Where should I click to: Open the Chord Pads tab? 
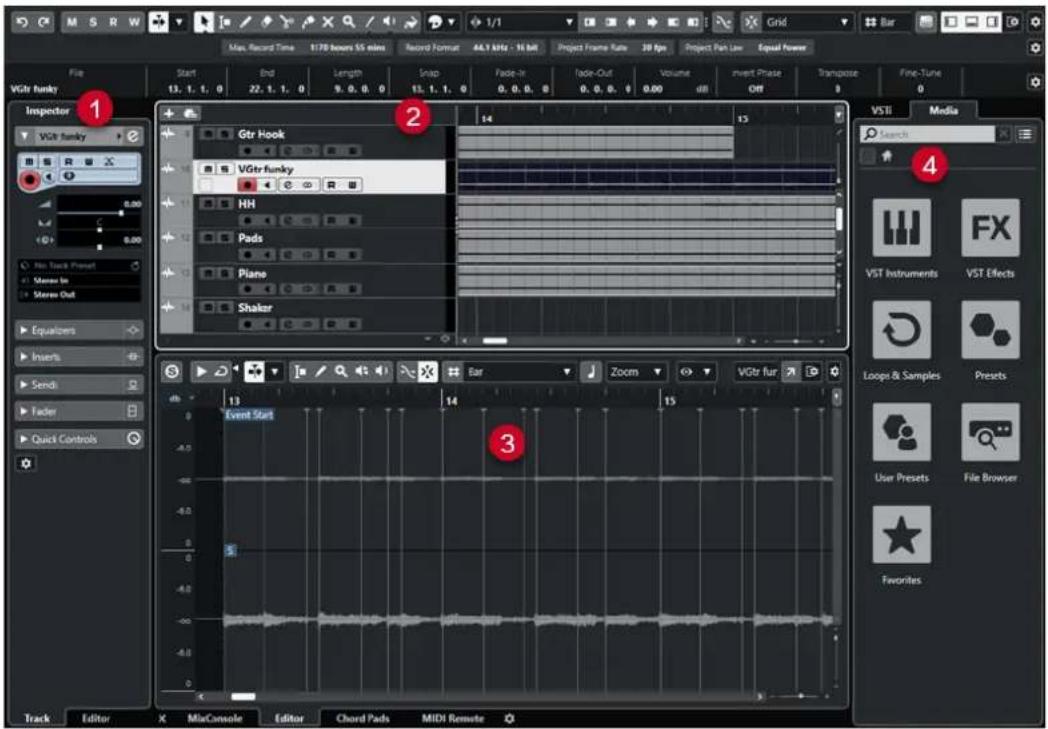(x=362, y=718)
